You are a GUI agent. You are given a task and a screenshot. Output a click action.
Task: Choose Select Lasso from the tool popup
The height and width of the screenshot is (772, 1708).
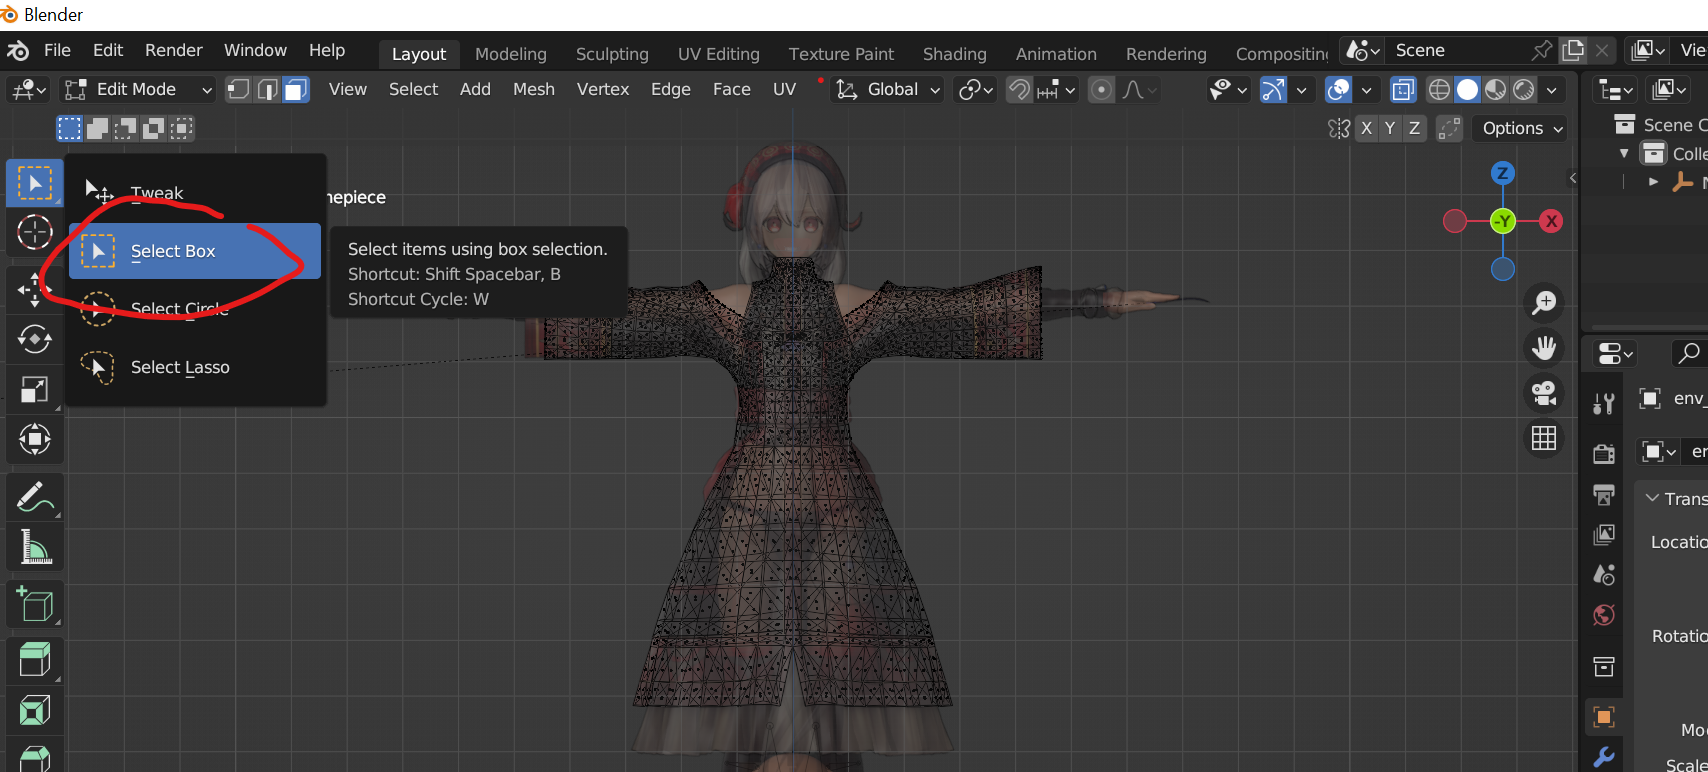pyautogui.click(x=197, y=367)
